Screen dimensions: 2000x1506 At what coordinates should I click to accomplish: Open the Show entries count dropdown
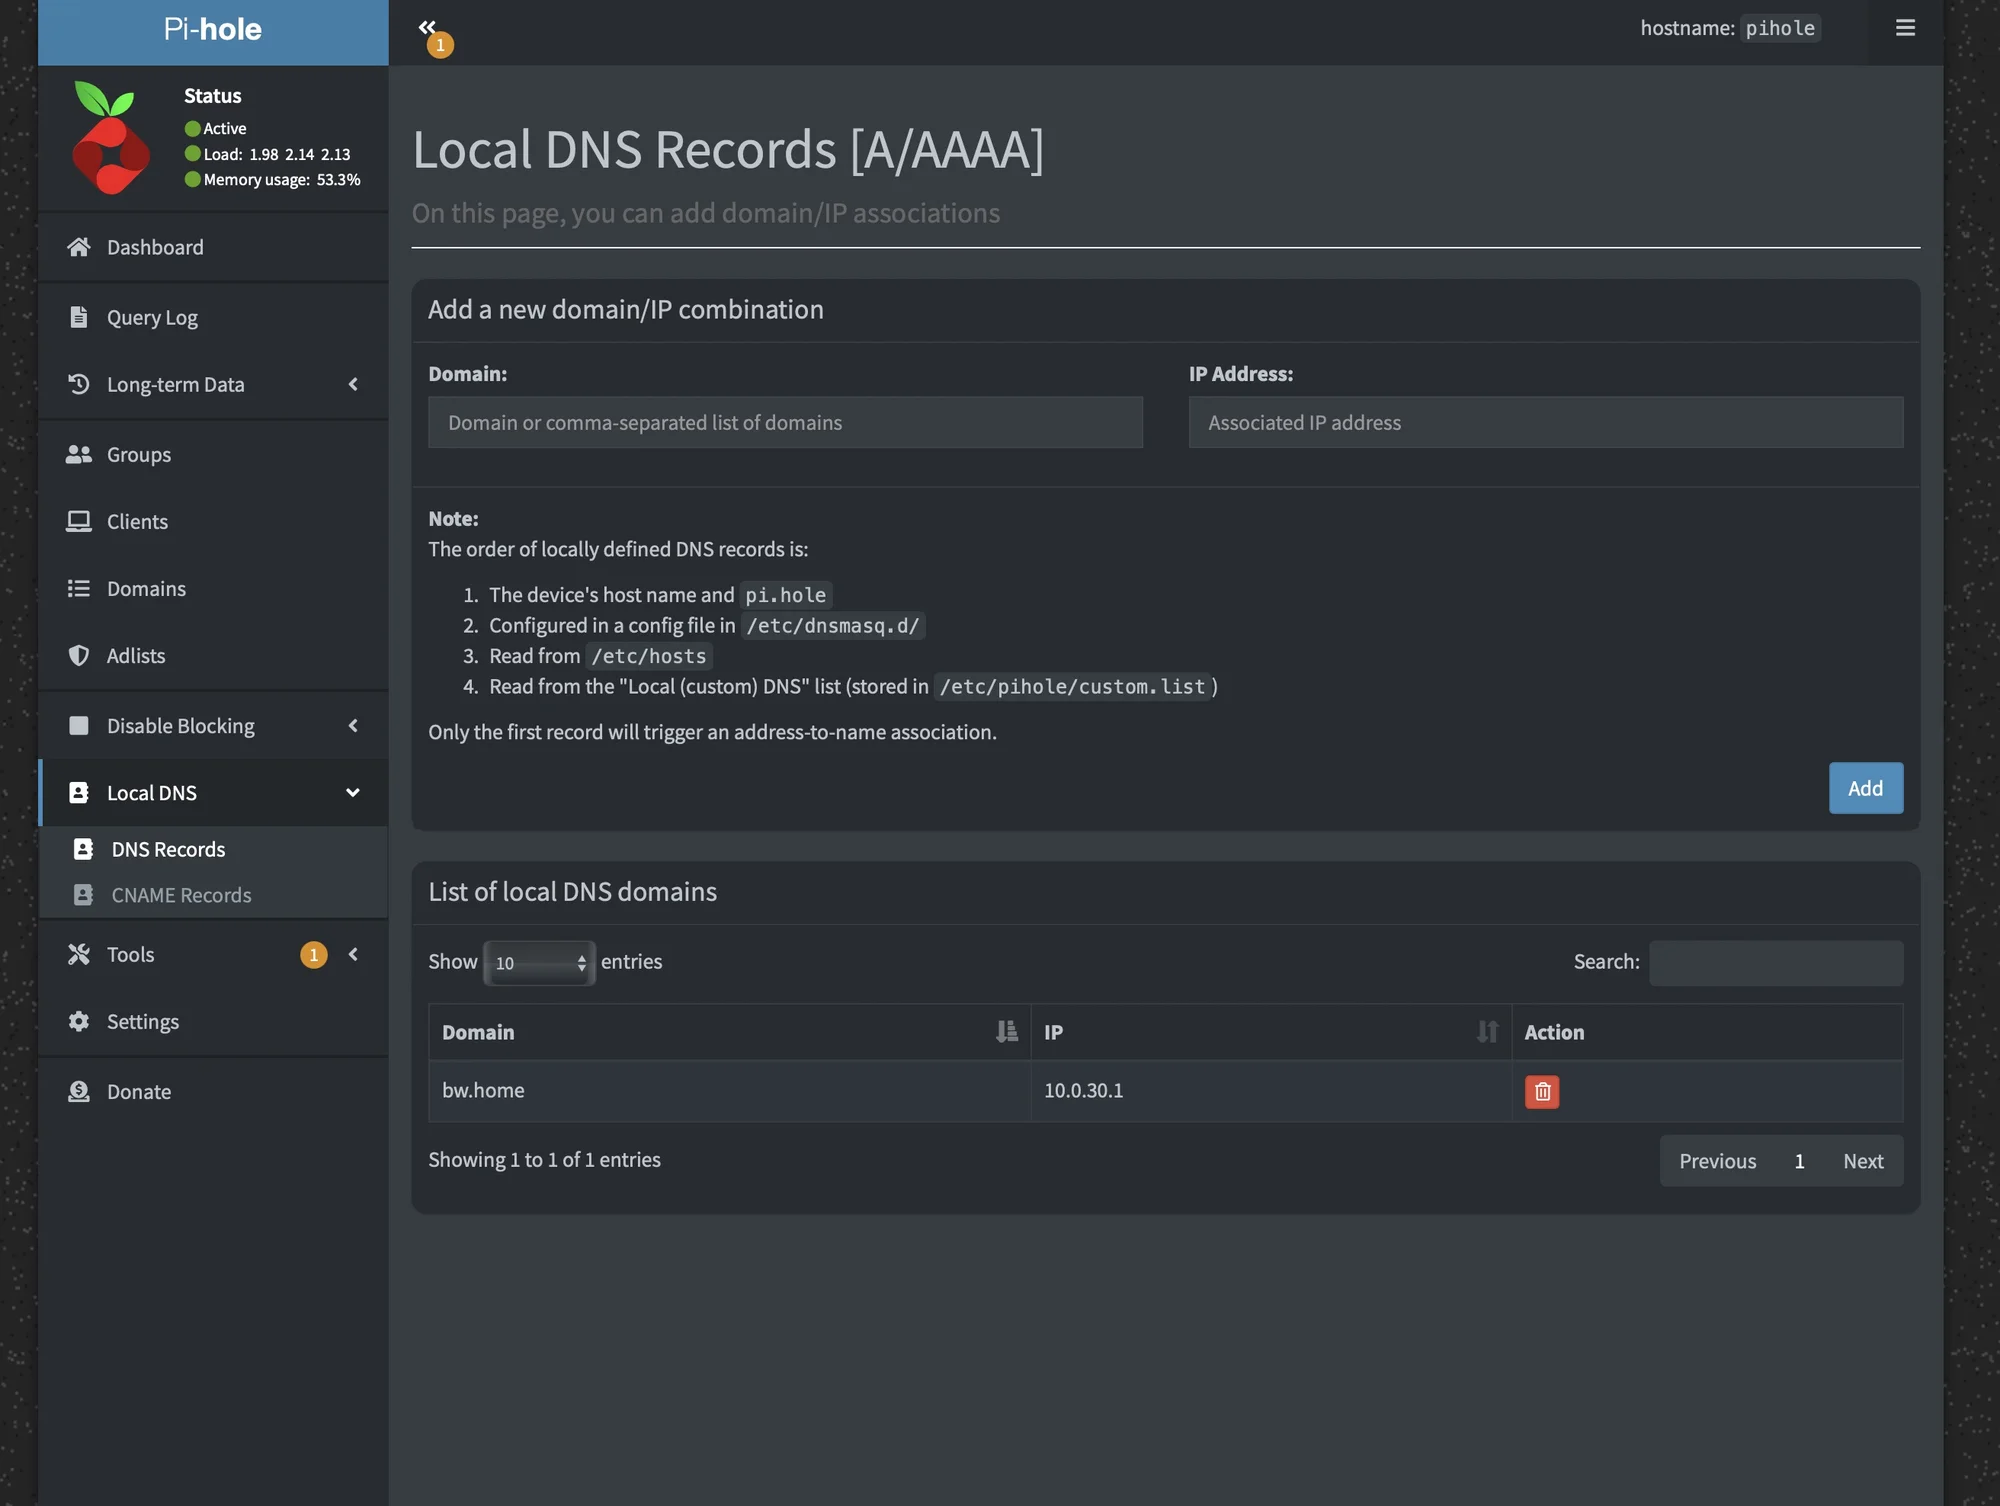click(539, 962)
